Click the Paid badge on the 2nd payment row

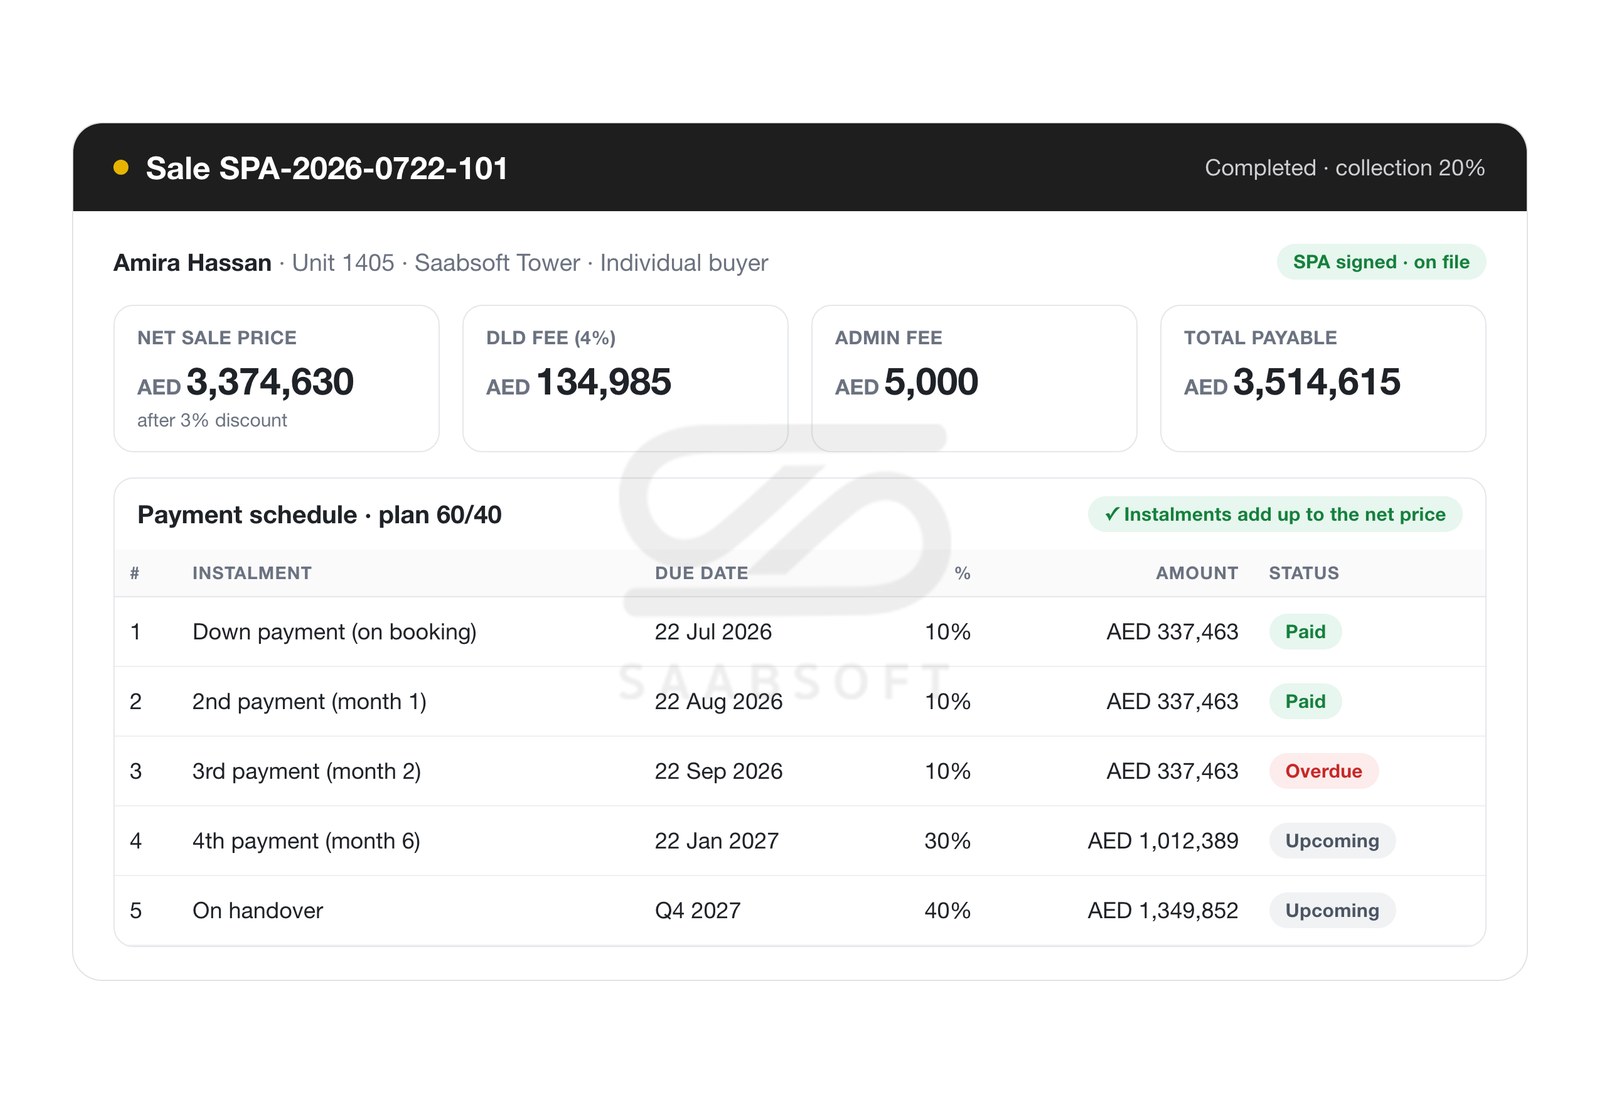click(x=1305, y=702)
